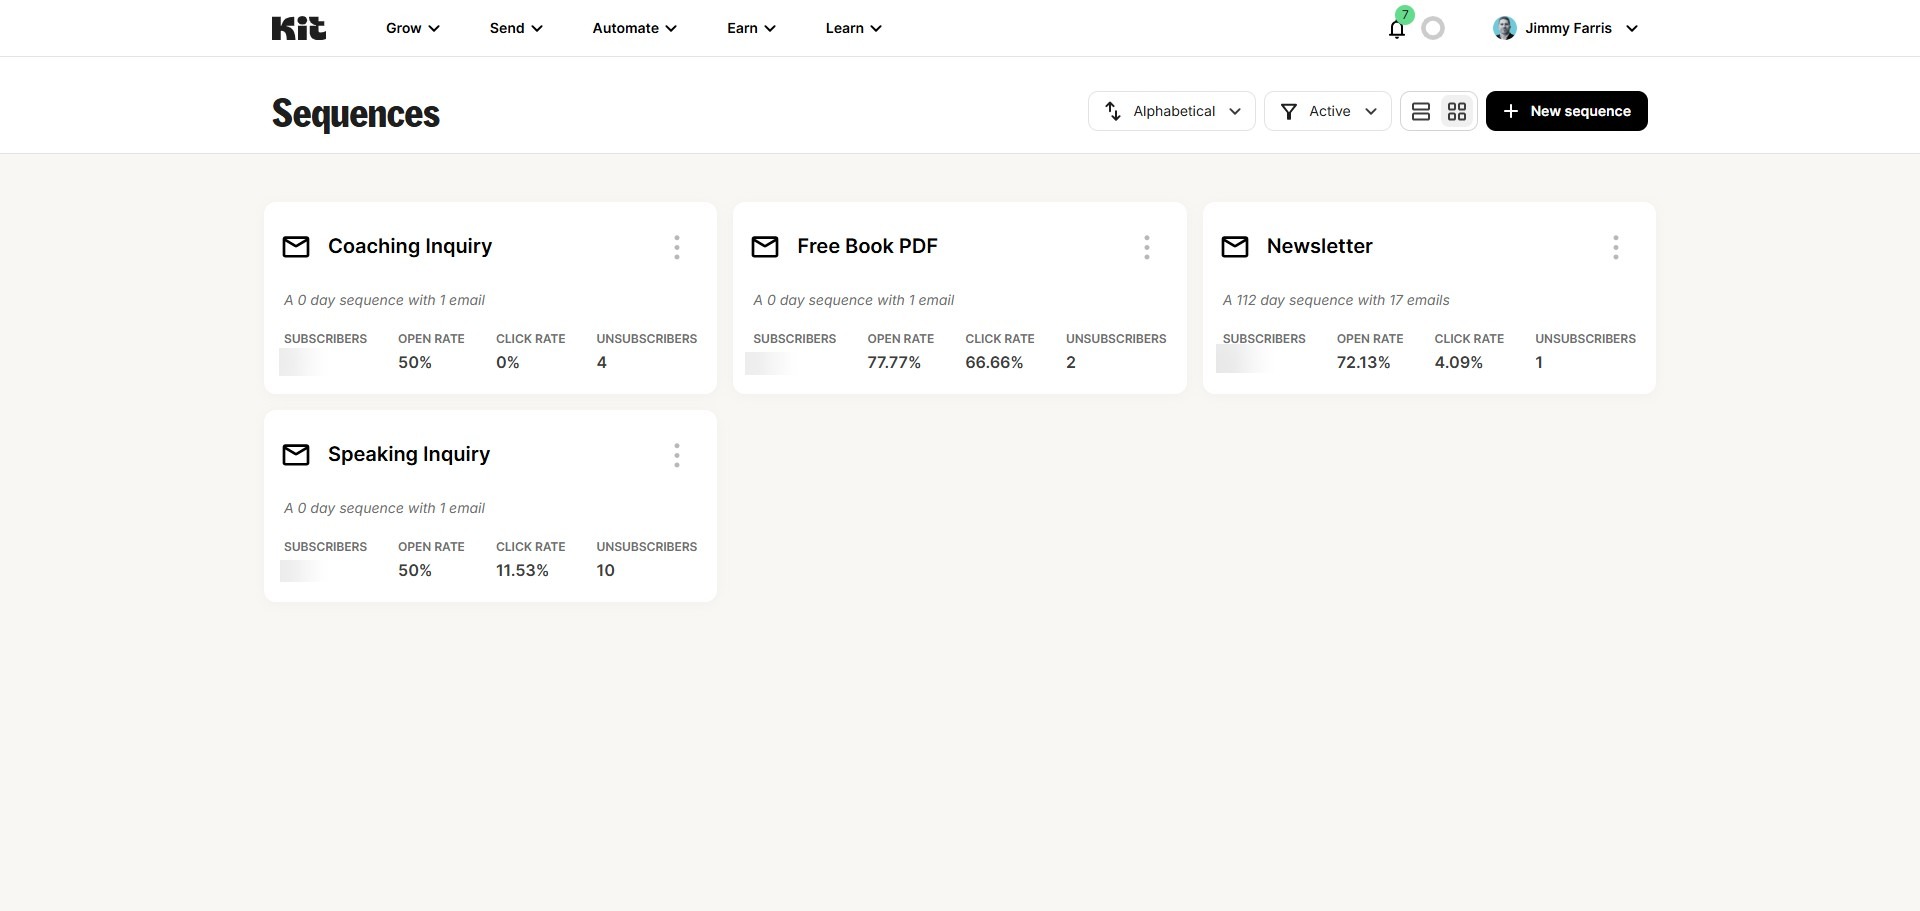
Task: Open the Grow menu
Action: click(412, 28)
